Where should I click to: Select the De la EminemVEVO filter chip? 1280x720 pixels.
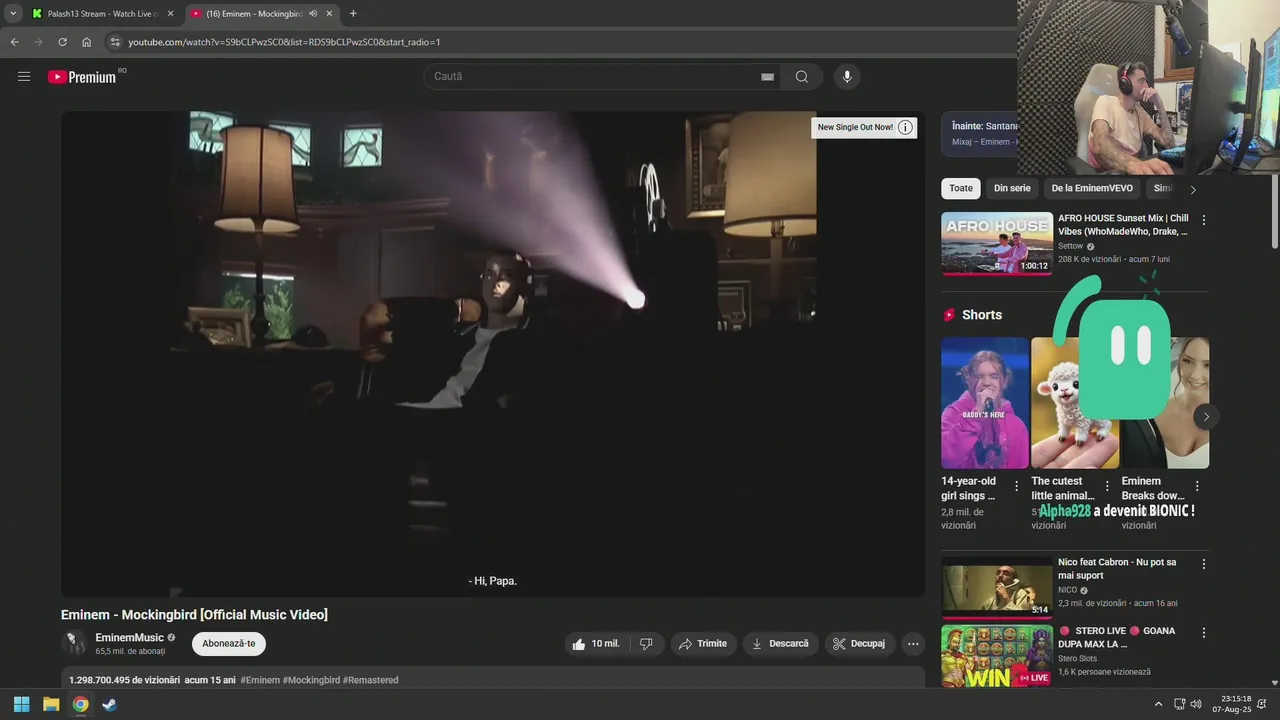1092,188
